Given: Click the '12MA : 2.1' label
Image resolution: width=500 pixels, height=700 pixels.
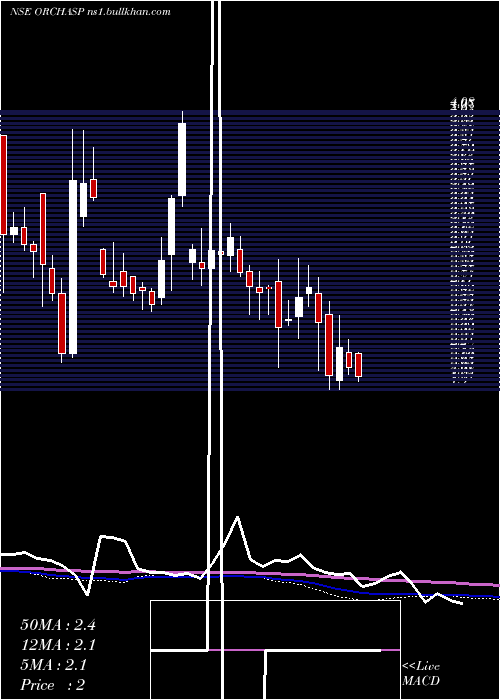Looking at the screenshot, I should (58, 645).
